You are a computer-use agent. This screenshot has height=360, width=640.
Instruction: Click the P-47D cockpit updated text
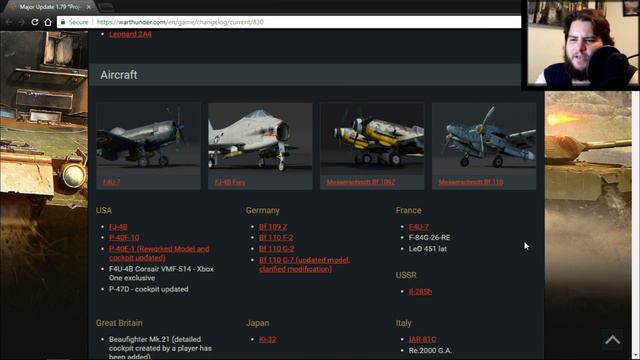[x=149, y=289]
